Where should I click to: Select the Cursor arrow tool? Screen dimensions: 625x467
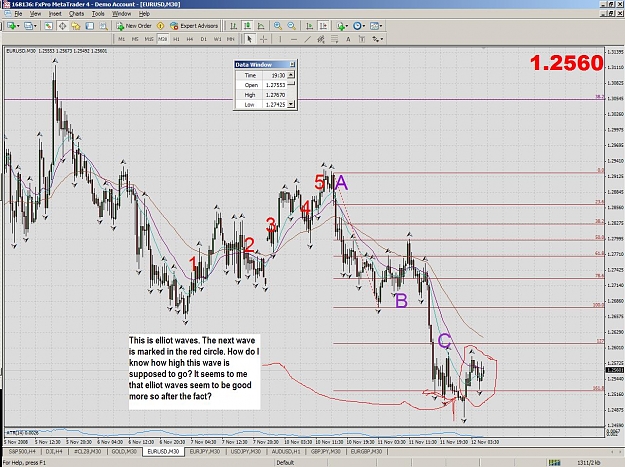tap(250, 39)
